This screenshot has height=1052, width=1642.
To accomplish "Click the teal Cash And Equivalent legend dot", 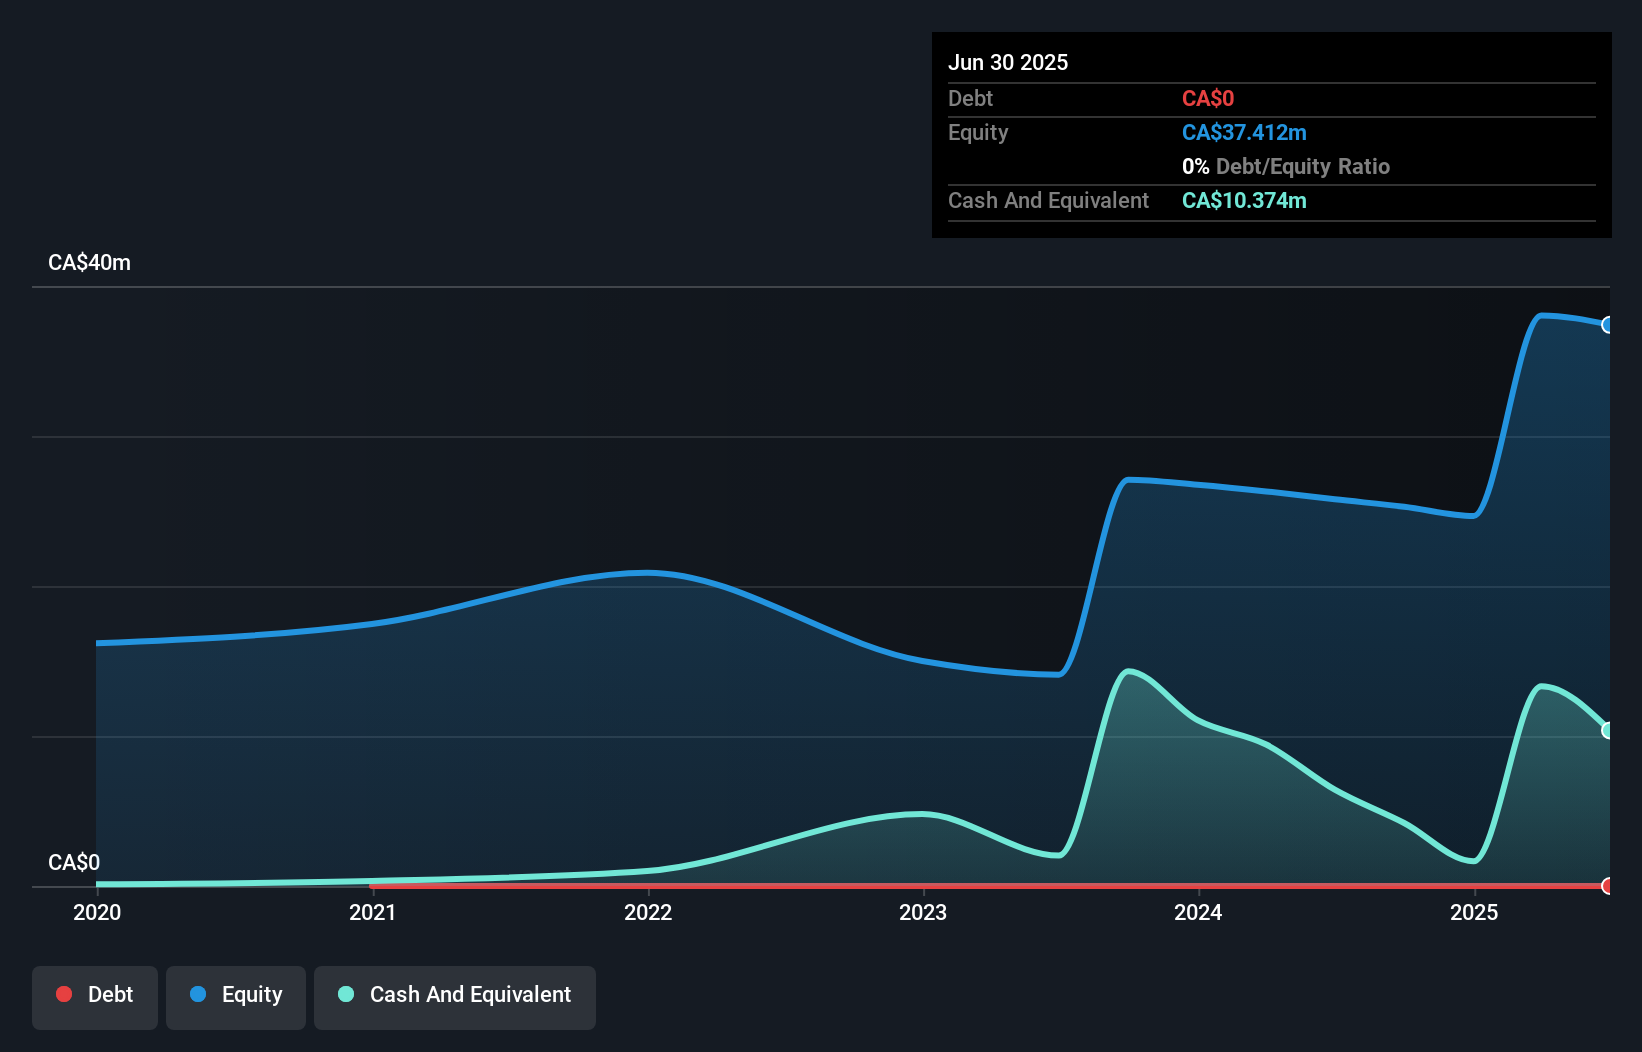I will [345, 994].
